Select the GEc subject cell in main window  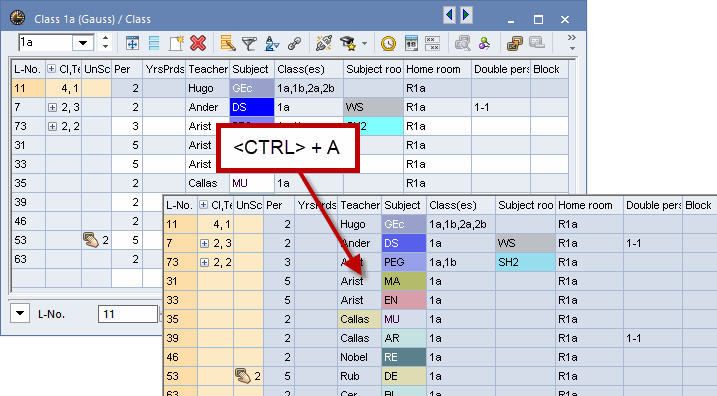[251, 88]
